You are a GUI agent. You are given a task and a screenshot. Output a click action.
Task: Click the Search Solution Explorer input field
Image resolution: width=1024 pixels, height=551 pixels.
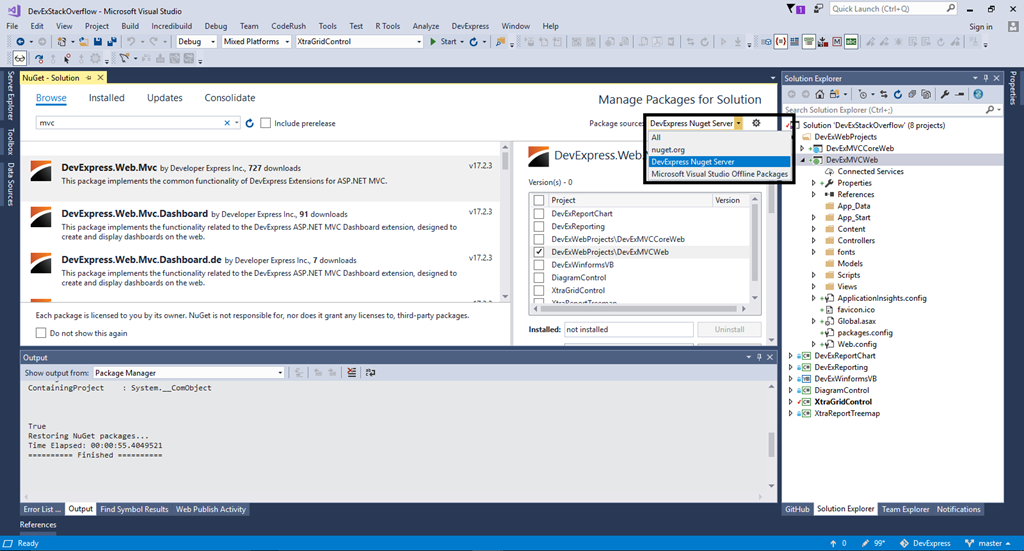(885, 110)
